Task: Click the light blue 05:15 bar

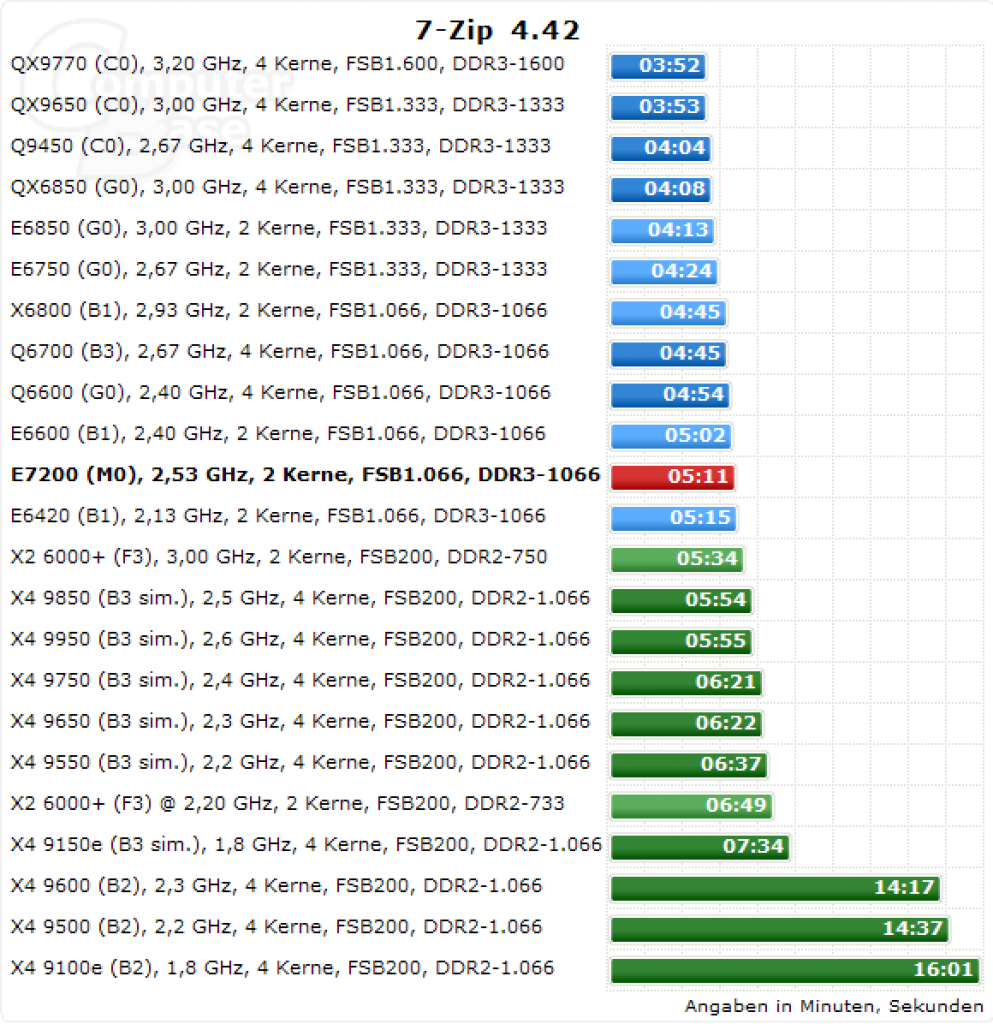Action: (x=674, y=519)
